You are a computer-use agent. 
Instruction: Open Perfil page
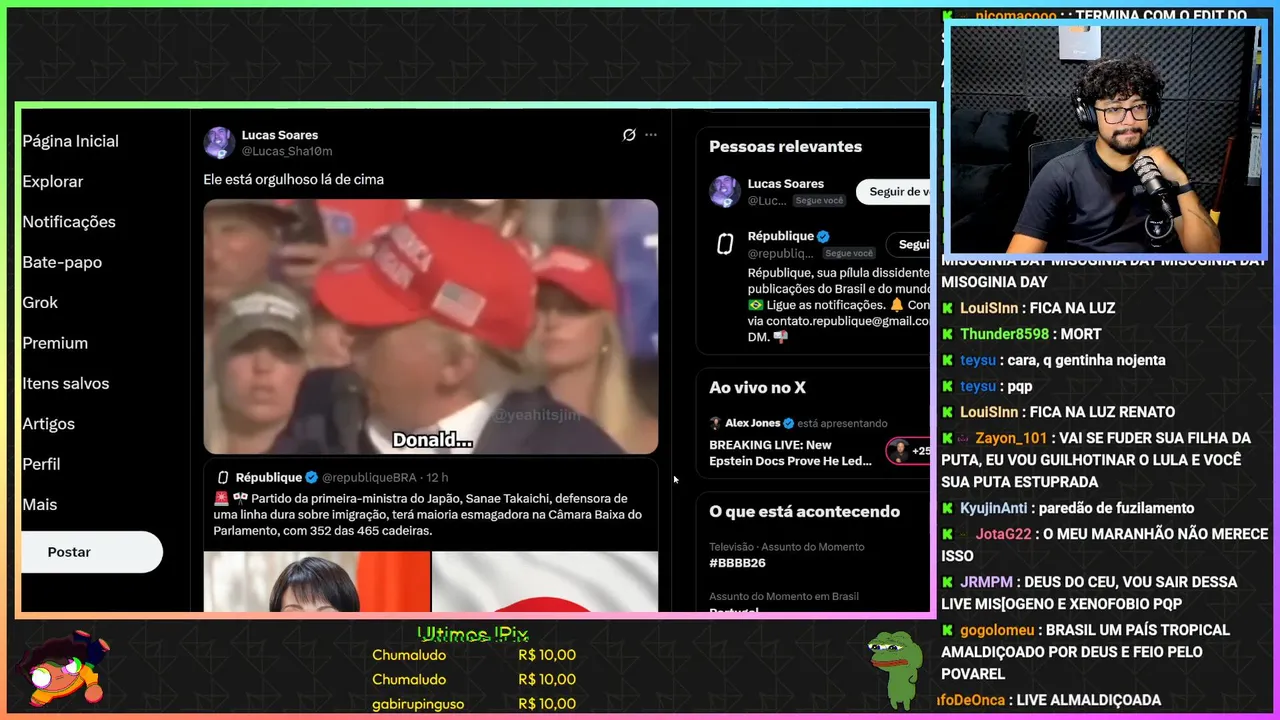[x=41, y=464]
